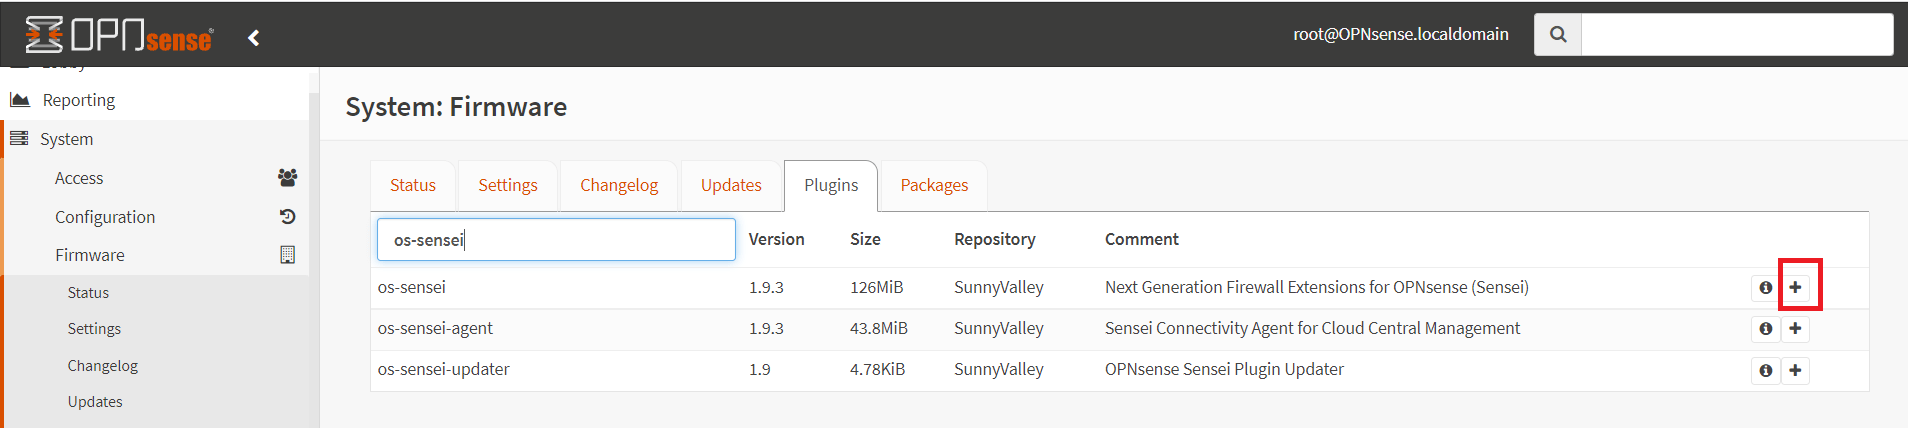1908x428 pixels.
Task: Click the plugin filter field containing os-sensei
Action: [x=556, y=240]
